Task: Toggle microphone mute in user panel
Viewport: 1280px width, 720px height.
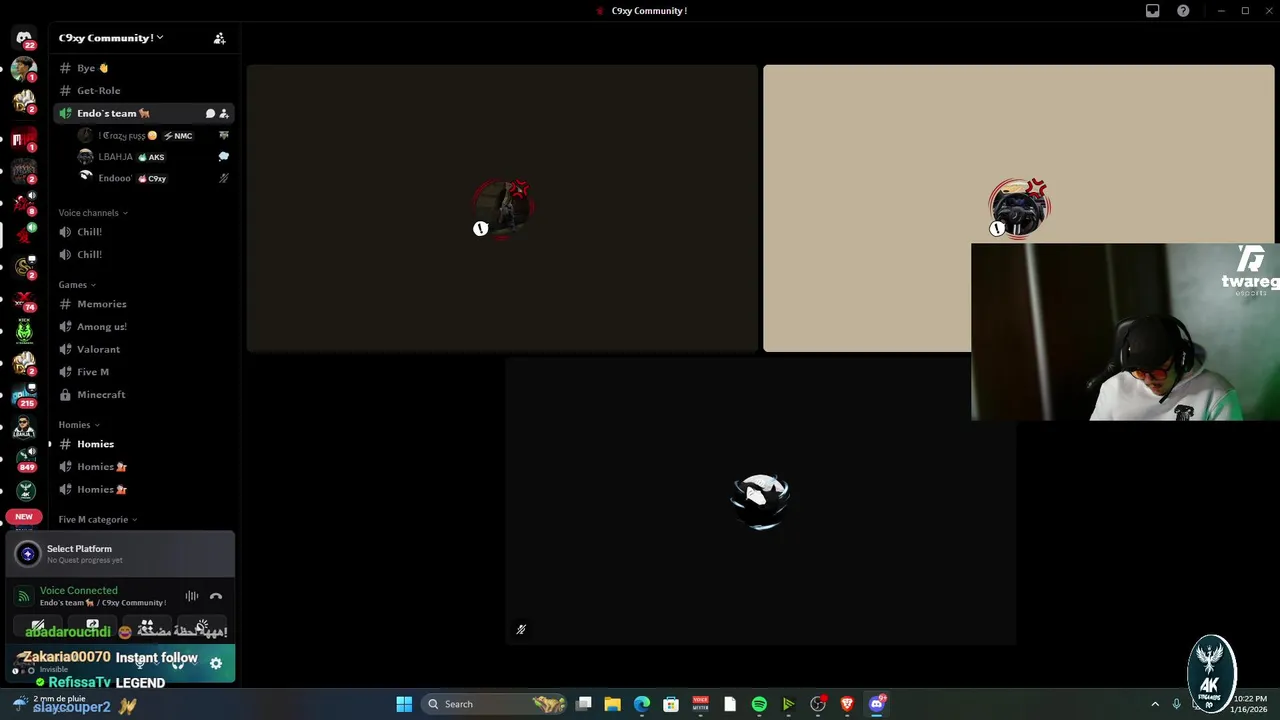Action: point(140,663)
